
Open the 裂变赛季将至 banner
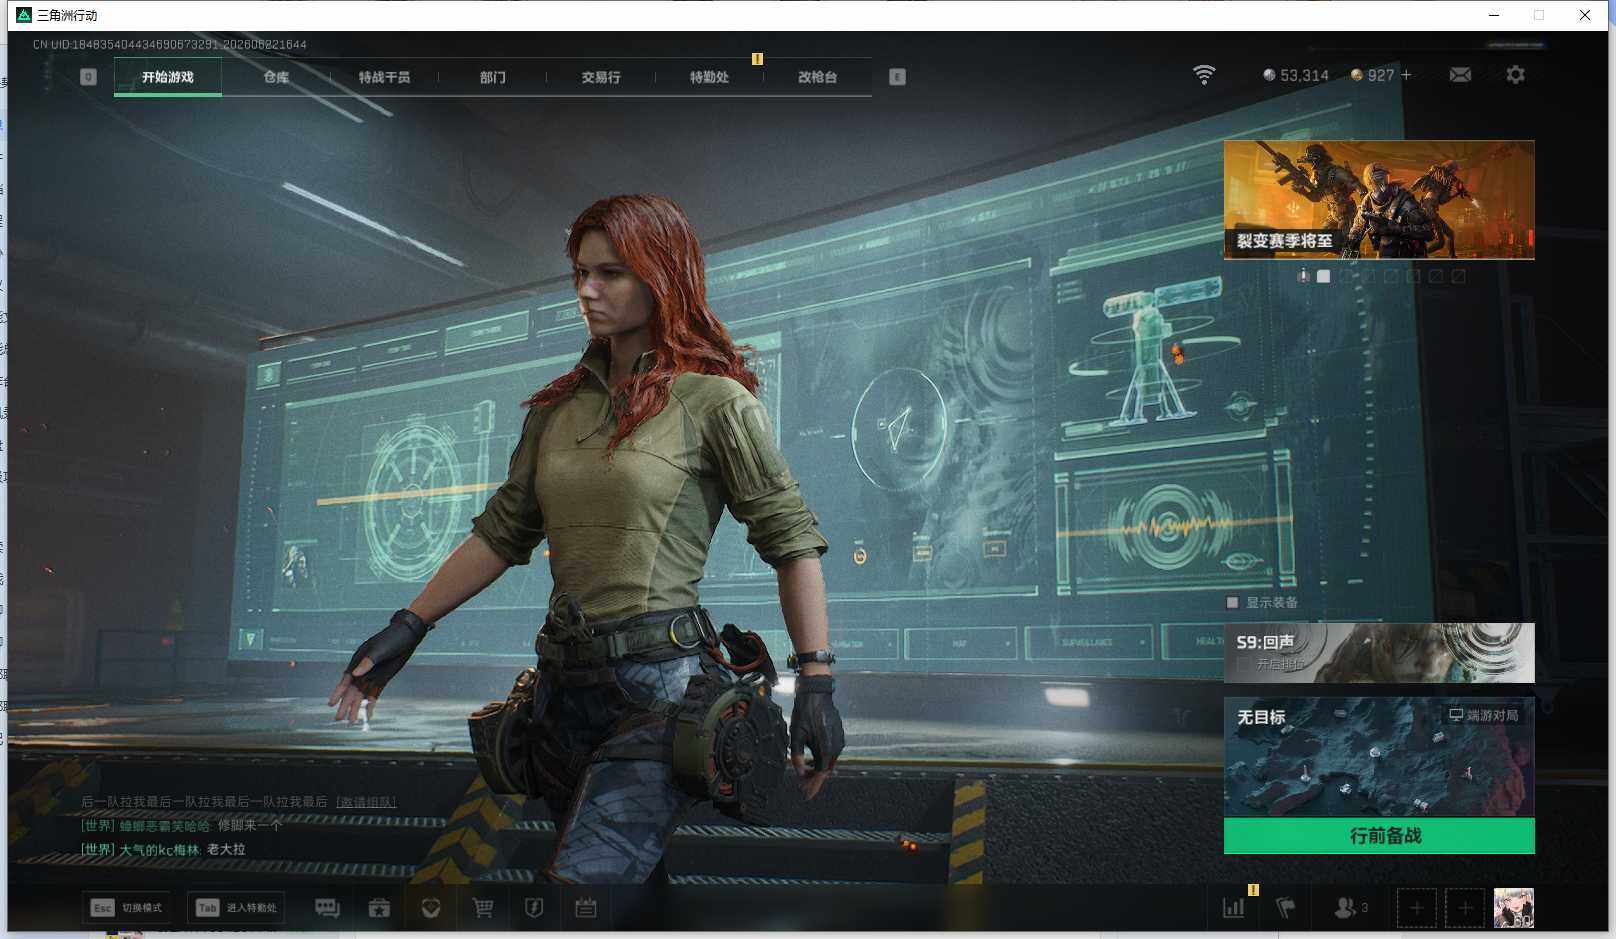(1379, 200)
